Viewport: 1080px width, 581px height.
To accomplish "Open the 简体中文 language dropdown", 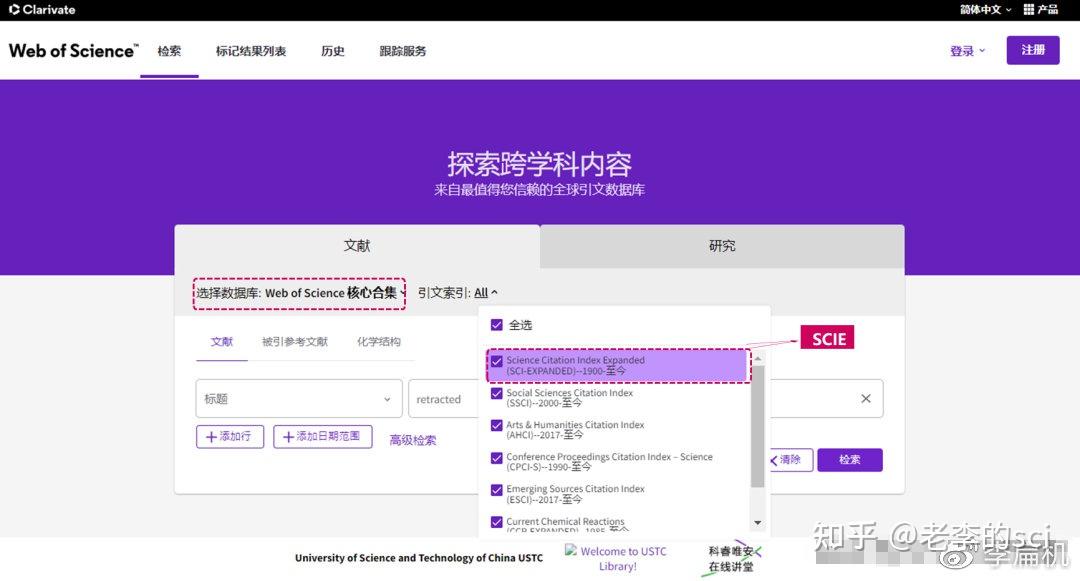I will pos(986,10).
